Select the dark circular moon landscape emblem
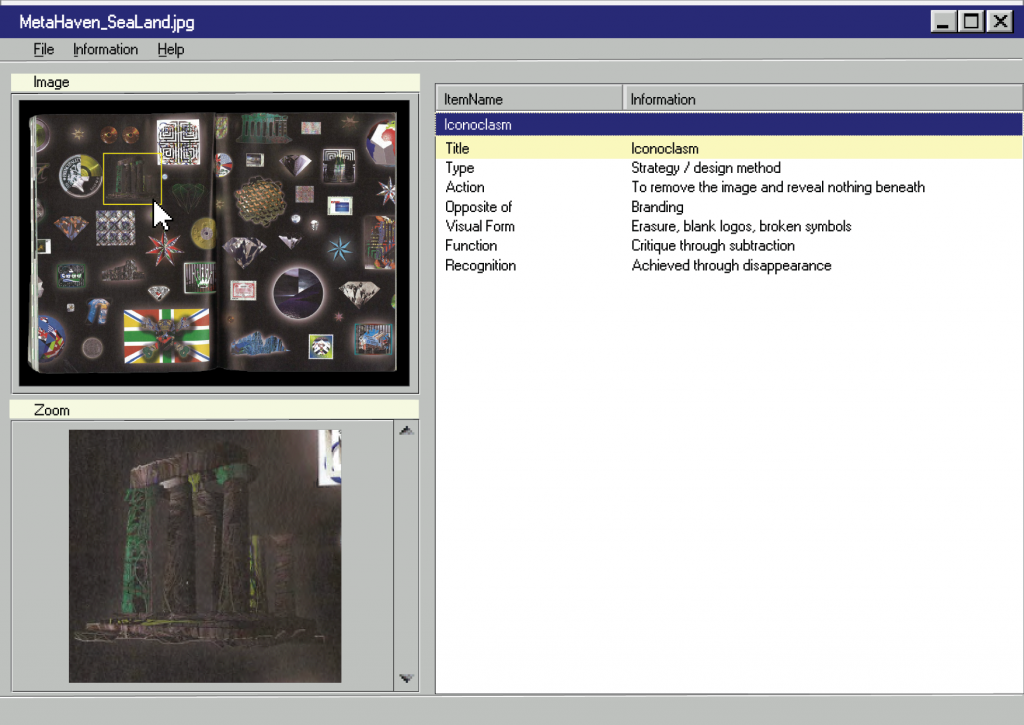Viewport: 1024px width, 725px height. click(x=298, y=294)
